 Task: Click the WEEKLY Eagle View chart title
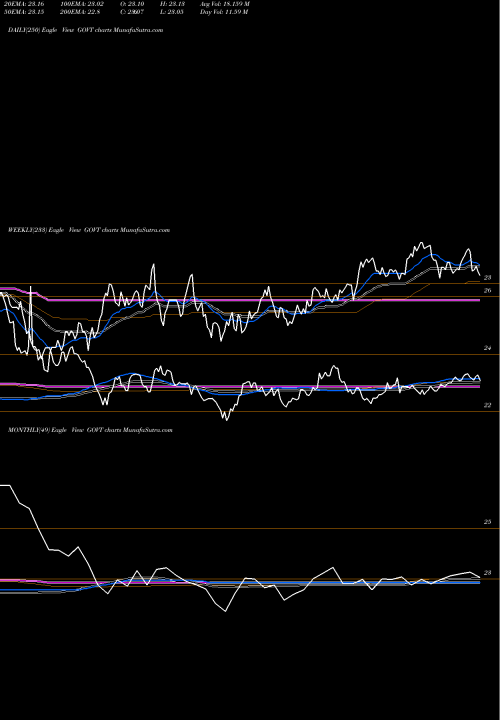pos(89,230)
